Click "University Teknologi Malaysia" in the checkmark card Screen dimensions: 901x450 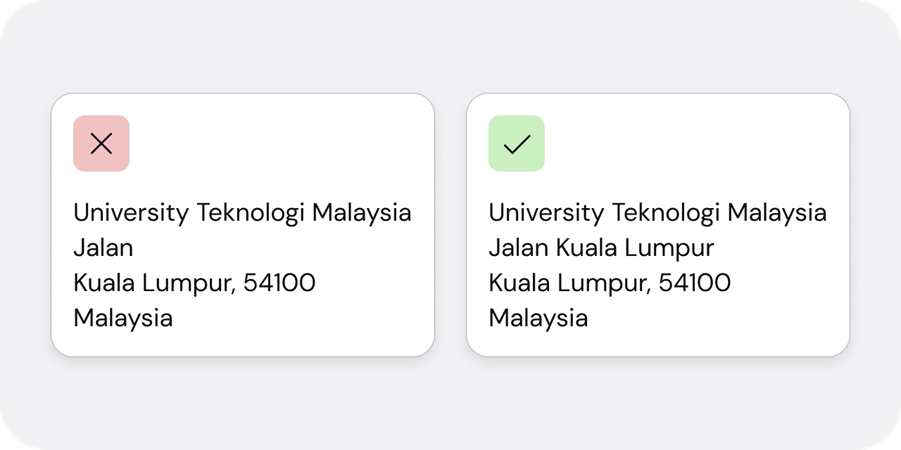point(657,213)
